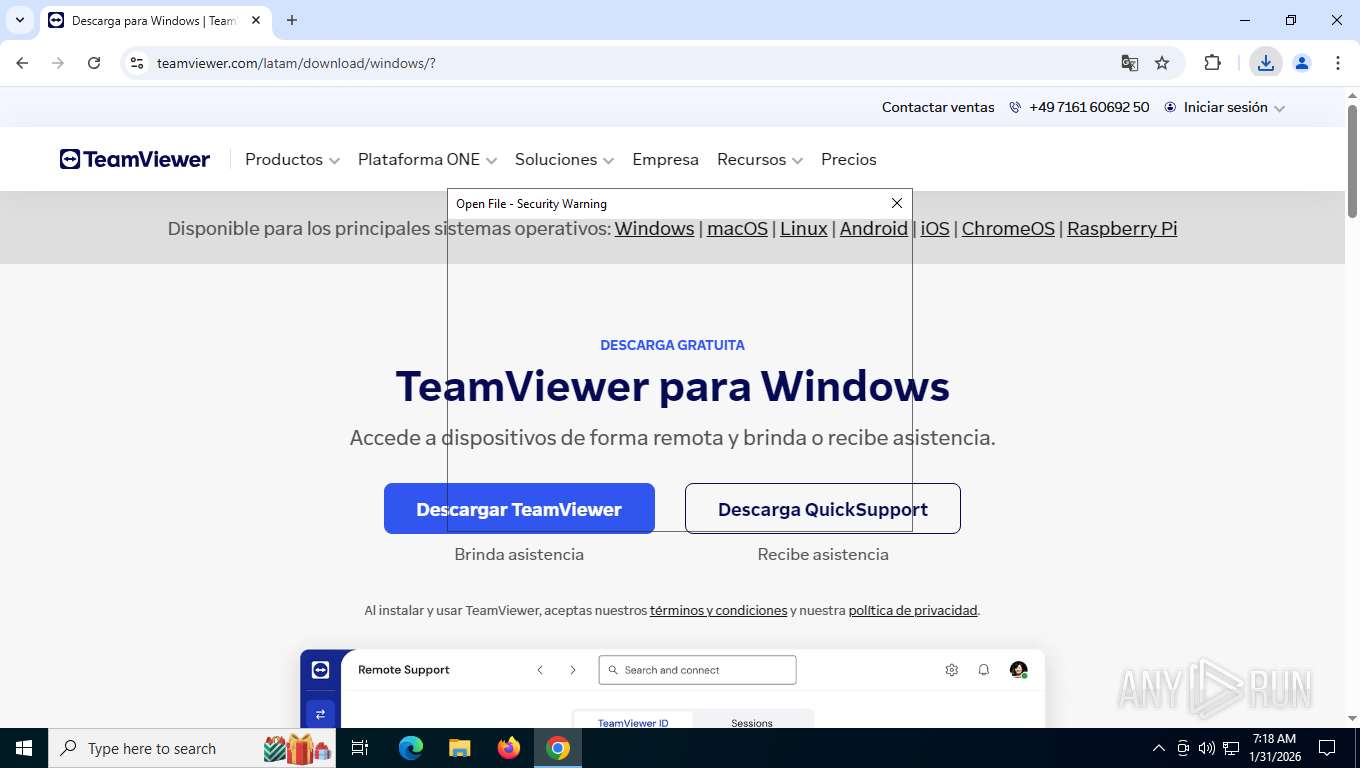Screen dimensions: 1360x768
Task: Click forward chevron in Remote Support preview
Action: click(573, 670)
